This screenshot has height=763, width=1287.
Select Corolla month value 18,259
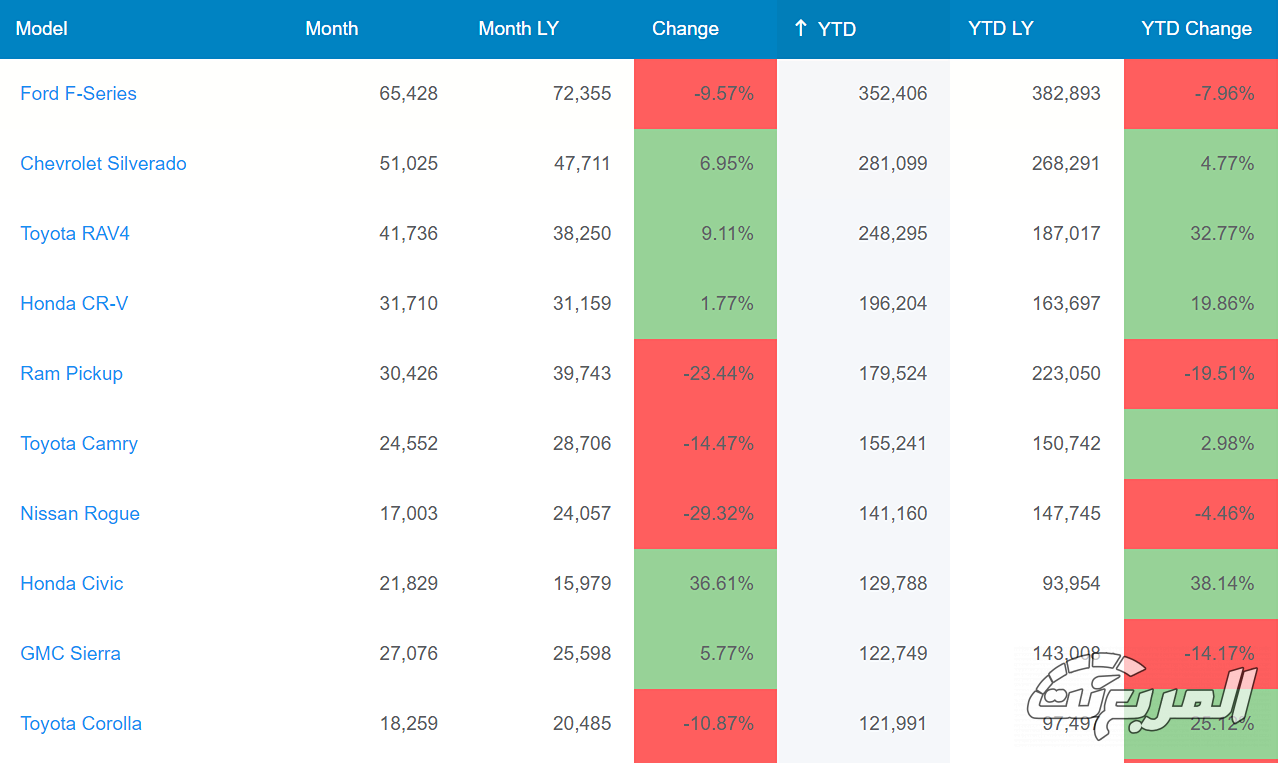click(x=408, y=723)
